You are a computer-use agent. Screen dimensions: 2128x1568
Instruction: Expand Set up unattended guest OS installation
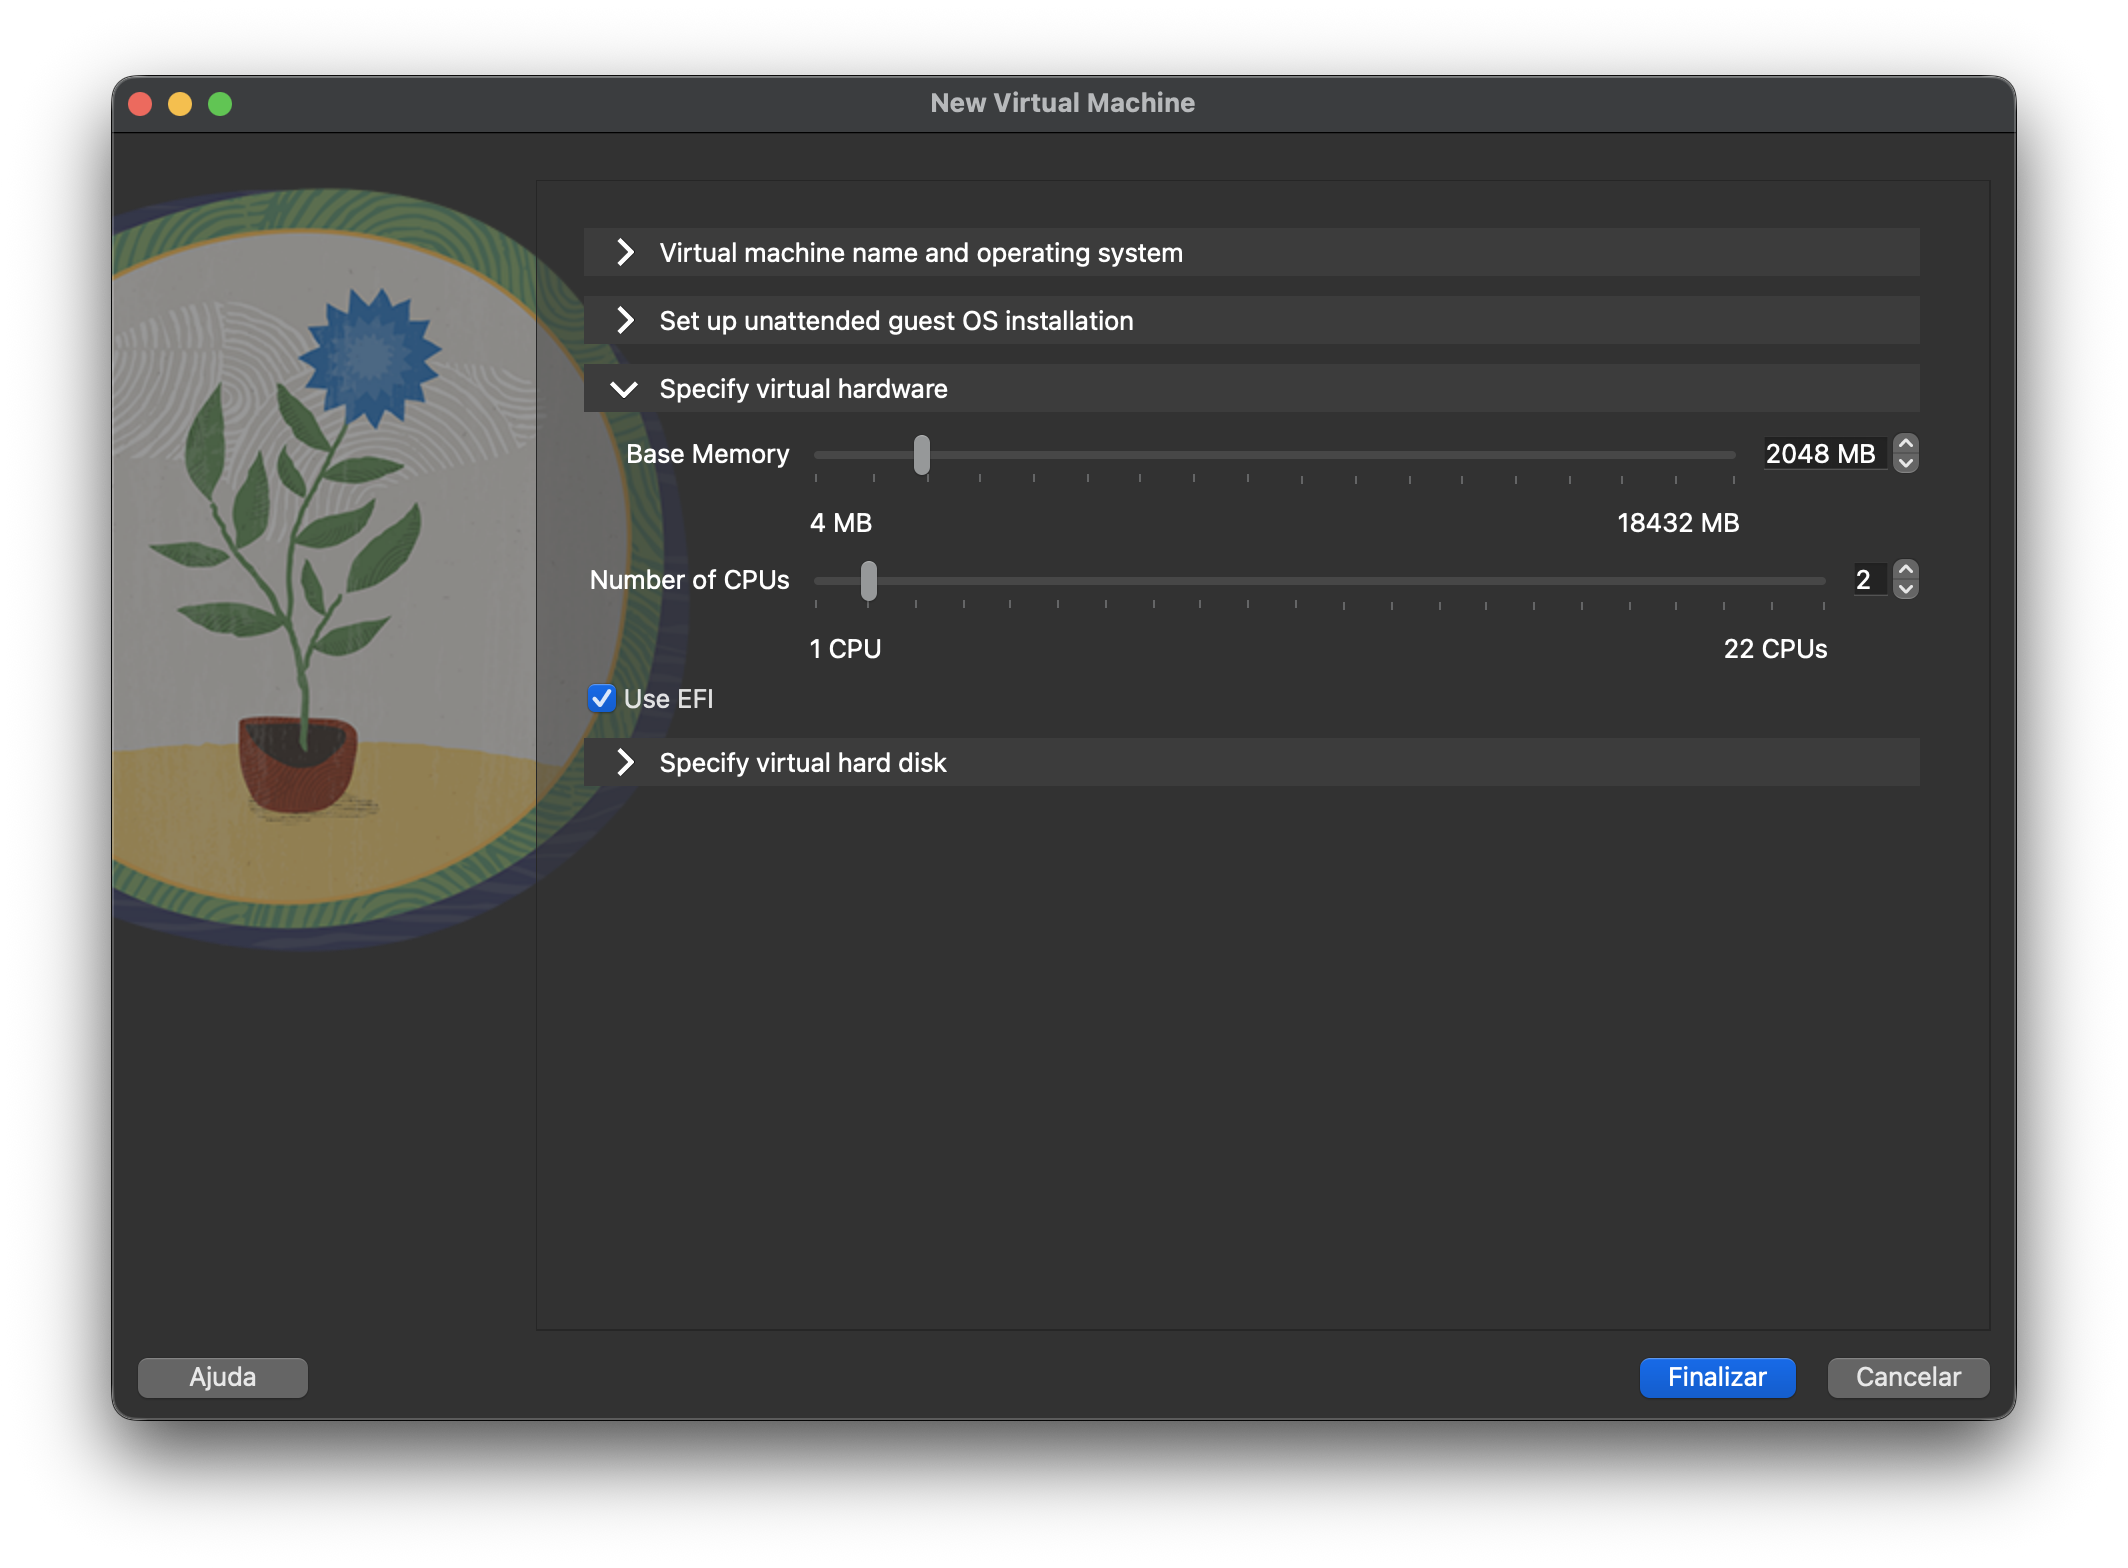click(x=896, y=321)
